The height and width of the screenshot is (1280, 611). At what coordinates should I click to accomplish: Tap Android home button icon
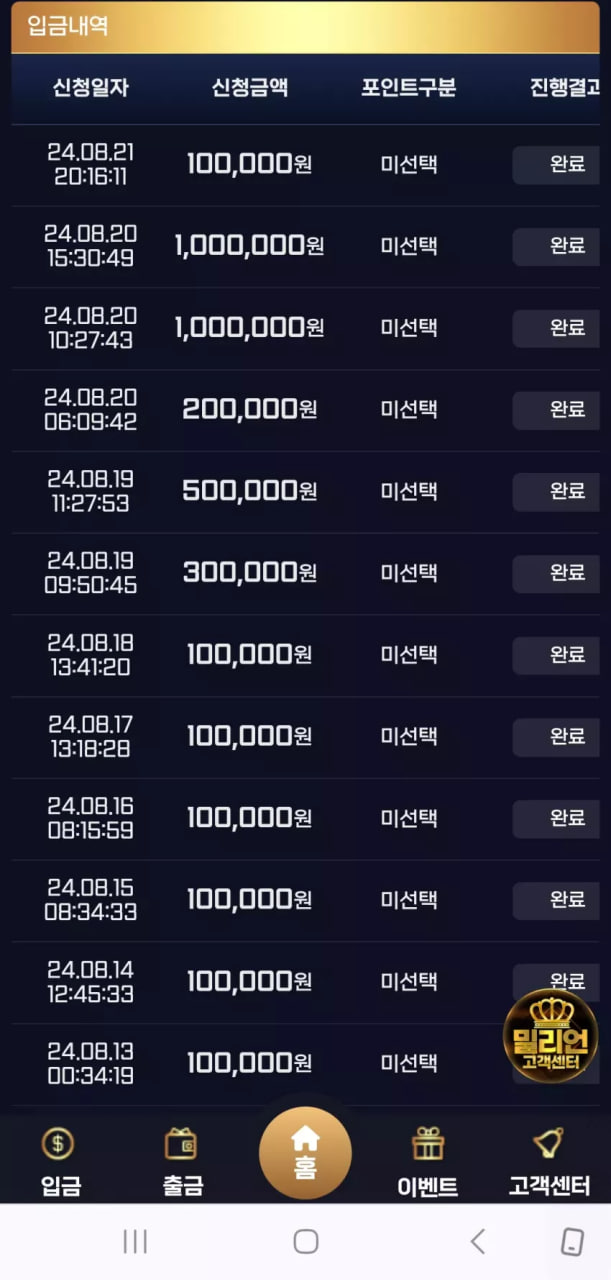tap(306, 1242)
